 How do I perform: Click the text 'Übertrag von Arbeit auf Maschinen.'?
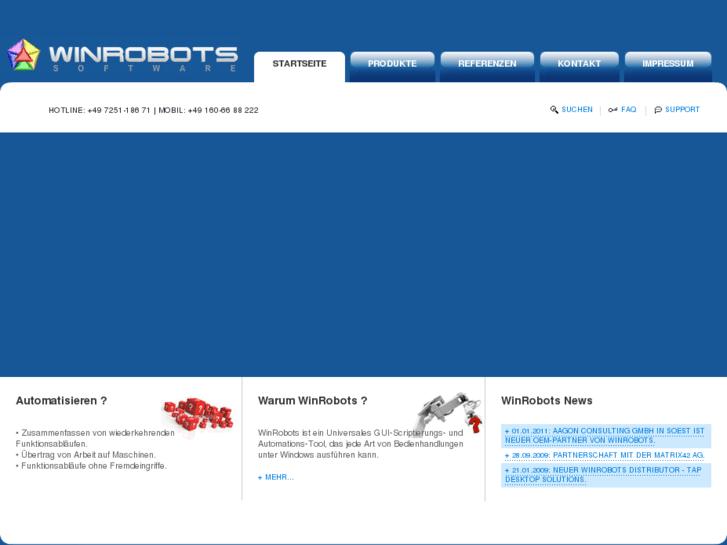click(86, 455)
